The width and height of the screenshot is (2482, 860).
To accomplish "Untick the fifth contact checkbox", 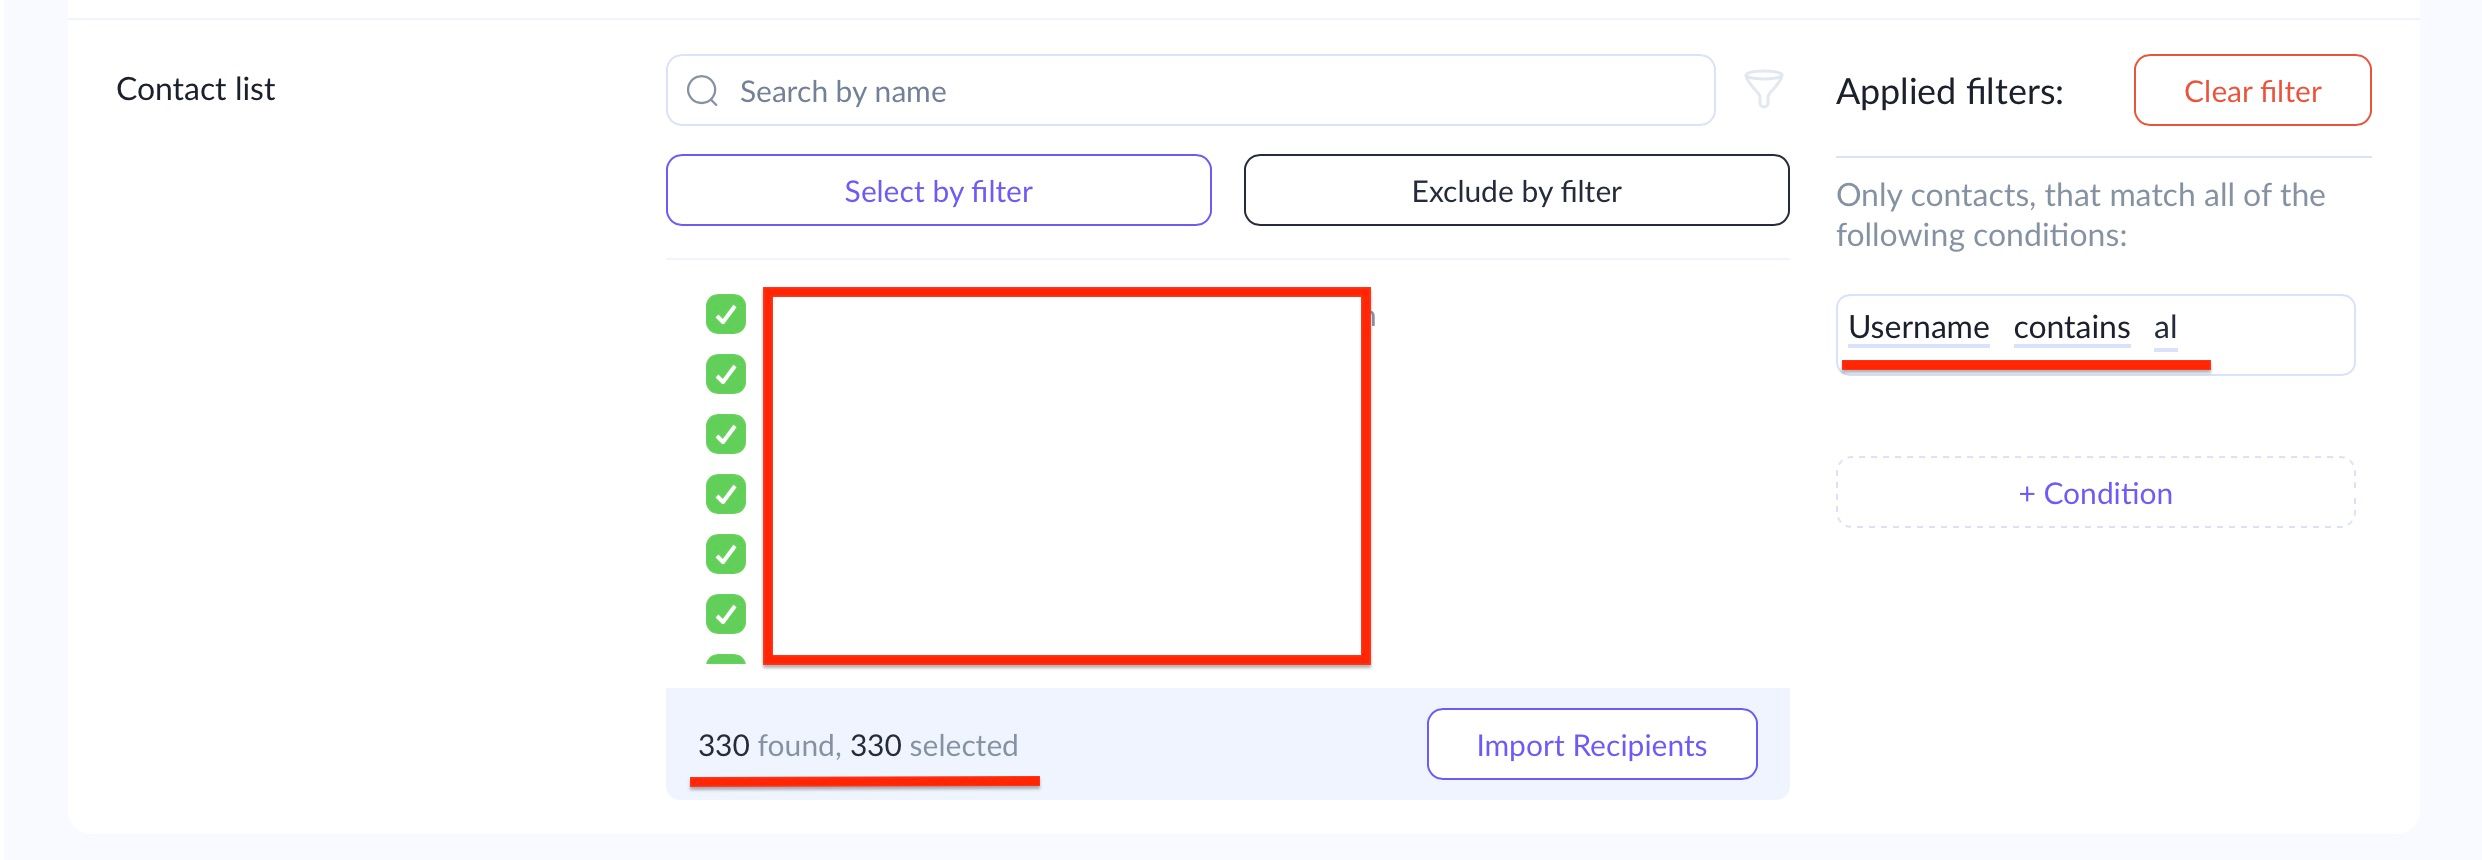I will click(726, 554).
